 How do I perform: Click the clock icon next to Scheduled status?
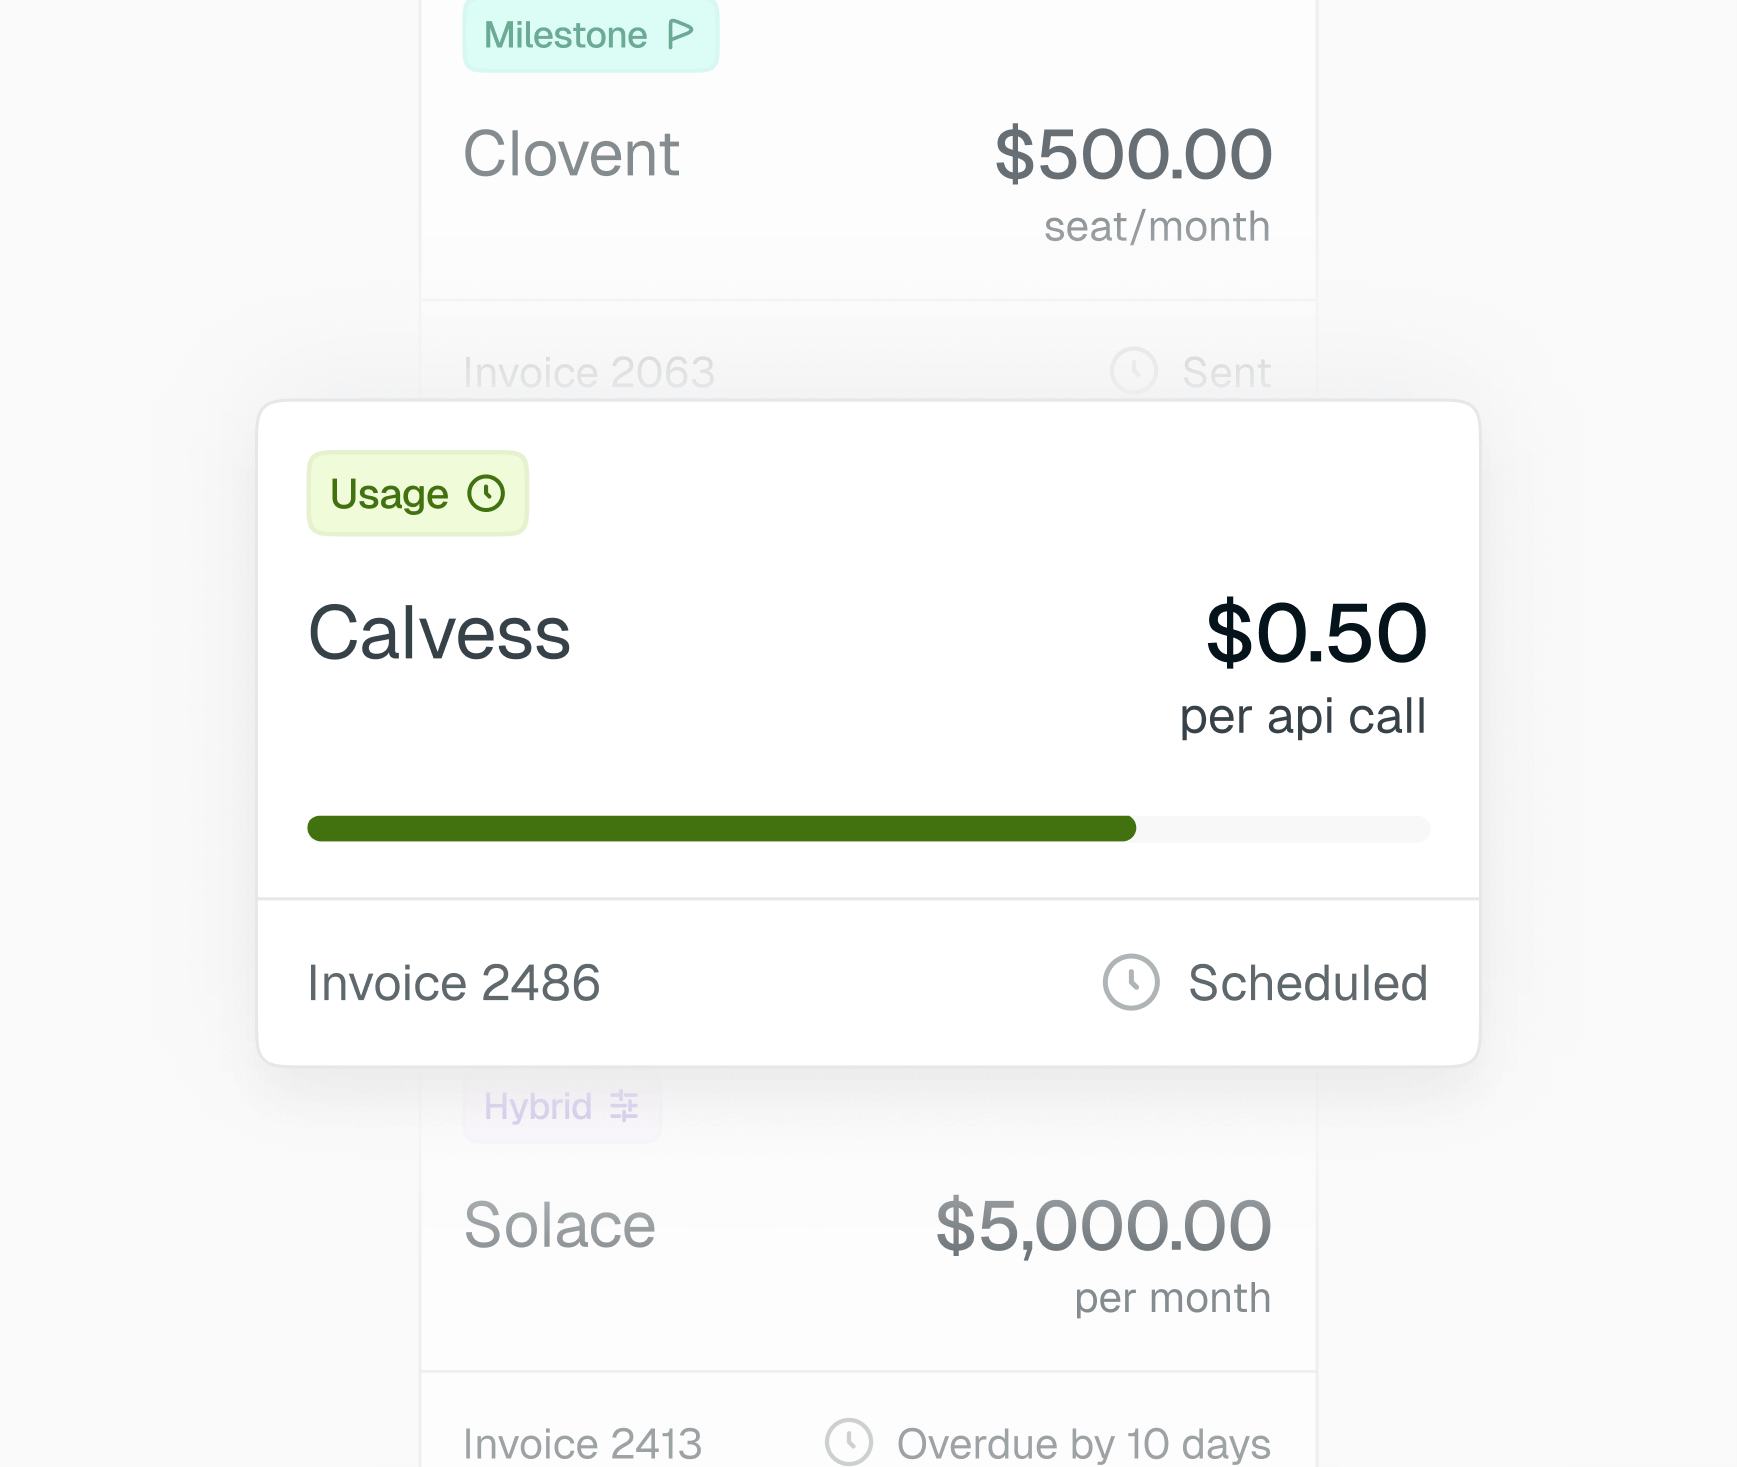pyautogui.click(x=1130, y=982)
